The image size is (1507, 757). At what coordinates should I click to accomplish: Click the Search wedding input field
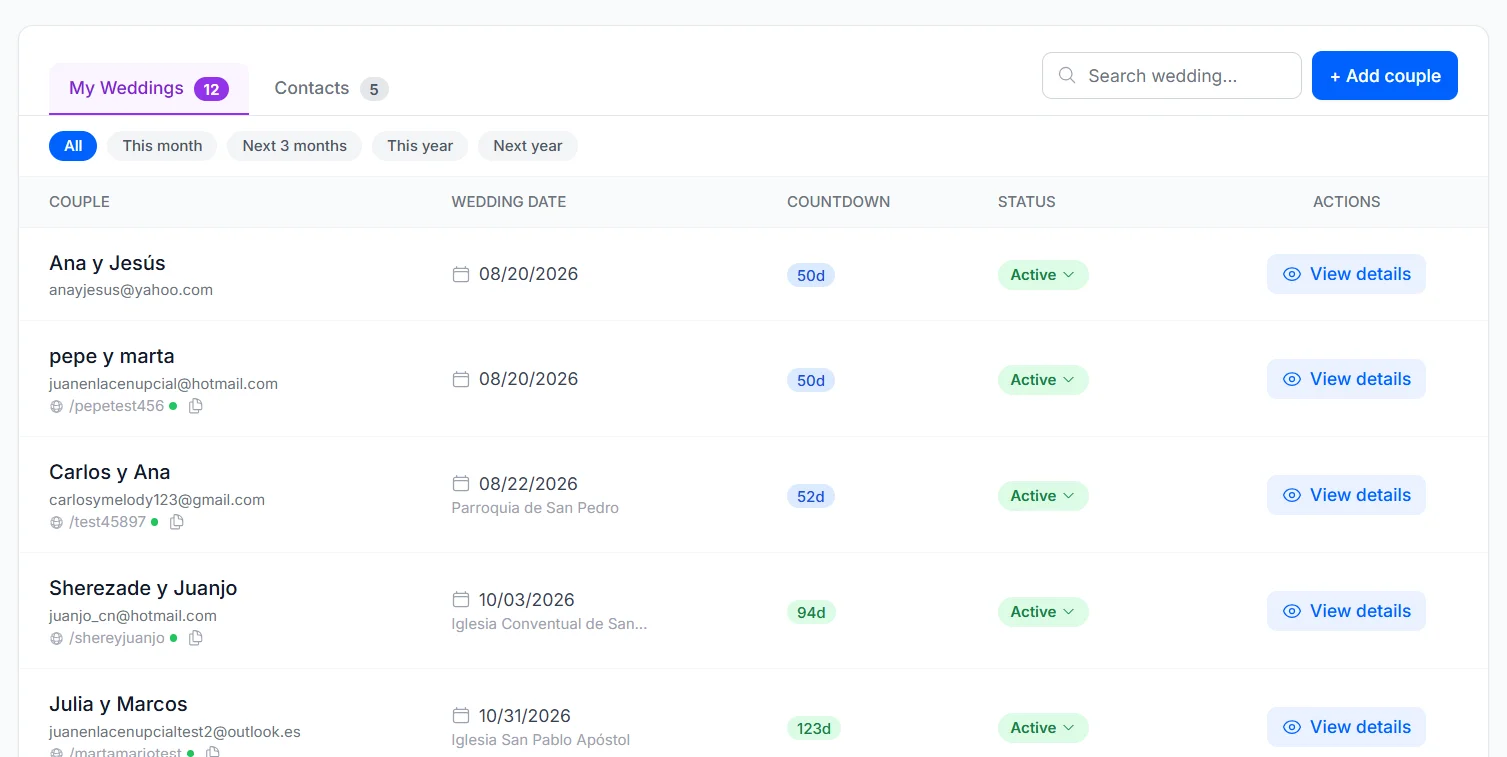[1172, 76]
